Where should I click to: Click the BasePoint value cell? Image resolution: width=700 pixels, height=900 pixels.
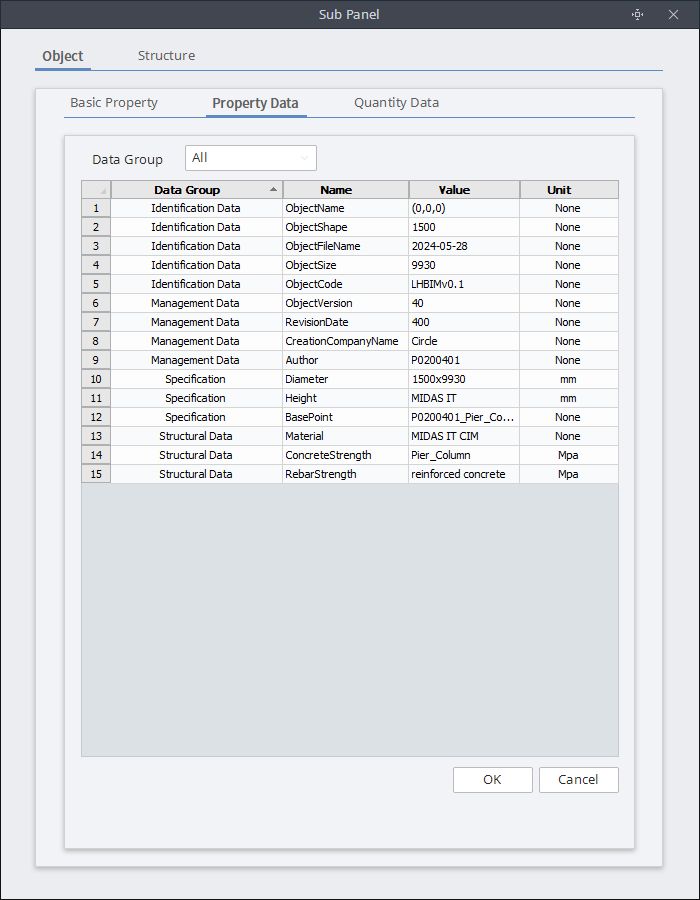464,418
